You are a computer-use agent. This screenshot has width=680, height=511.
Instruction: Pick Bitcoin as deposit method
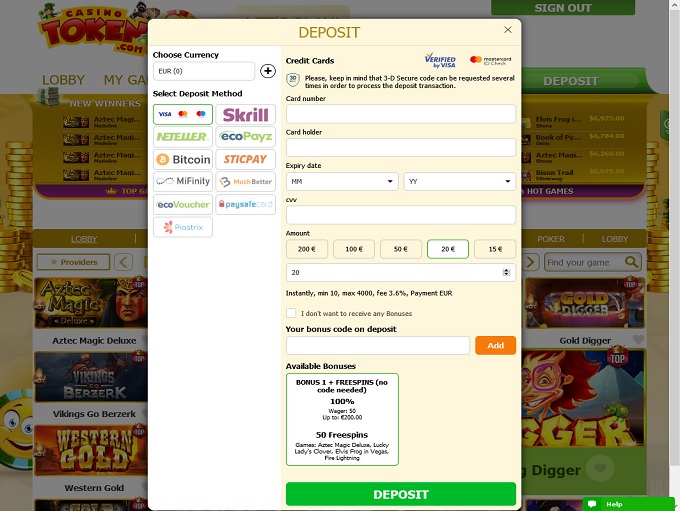(x=183, y=160)
